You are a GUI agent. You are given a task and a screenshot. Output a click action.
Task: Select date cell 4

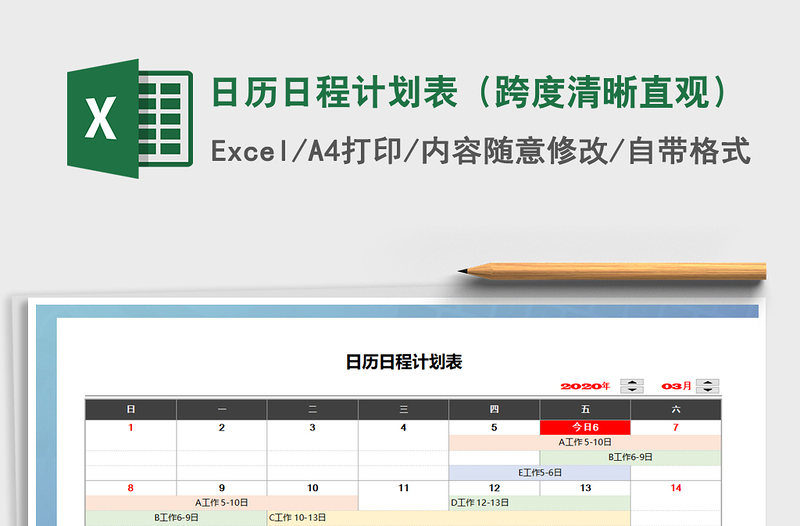pyautogui.click(x=404, y=428)
